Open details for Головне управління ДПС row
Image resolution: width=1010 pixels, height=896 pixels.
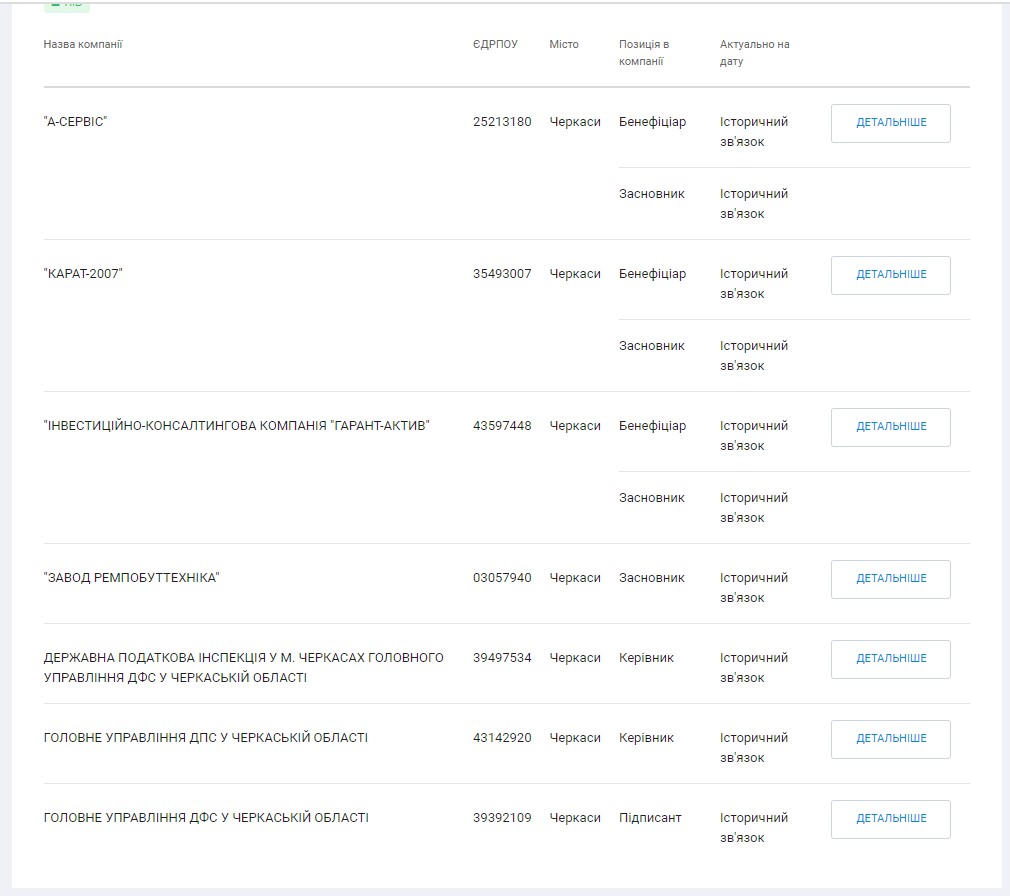tap(890, 739)
